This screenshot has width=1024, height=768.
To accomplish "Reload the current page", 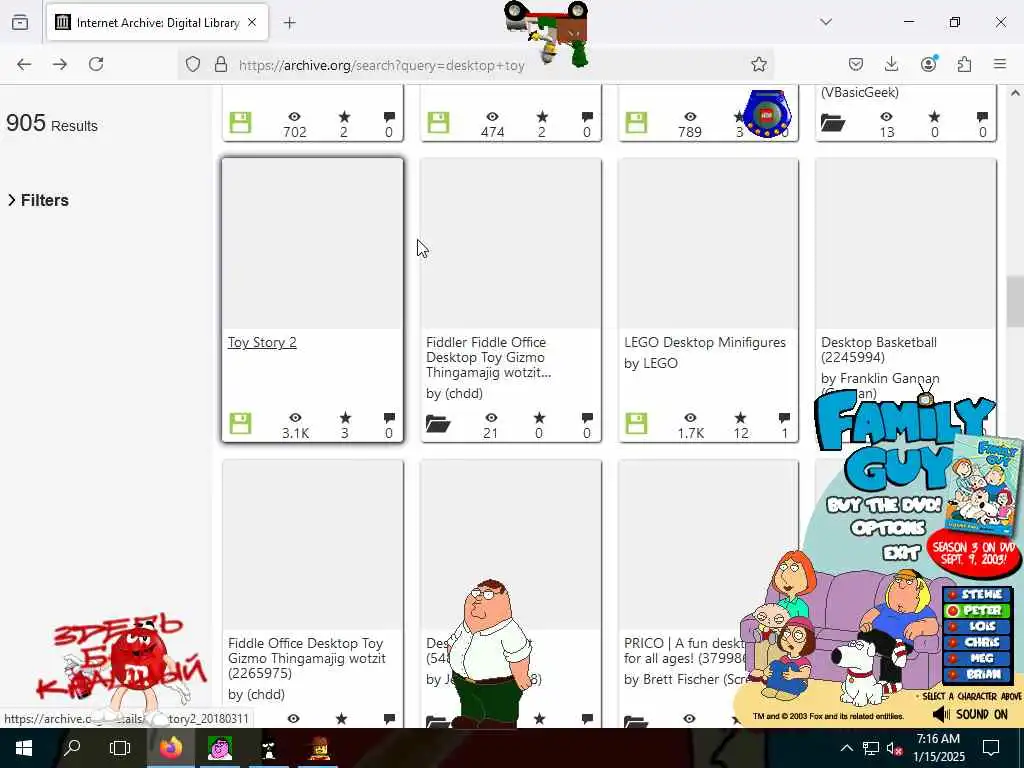I will (x=96, y=64).
